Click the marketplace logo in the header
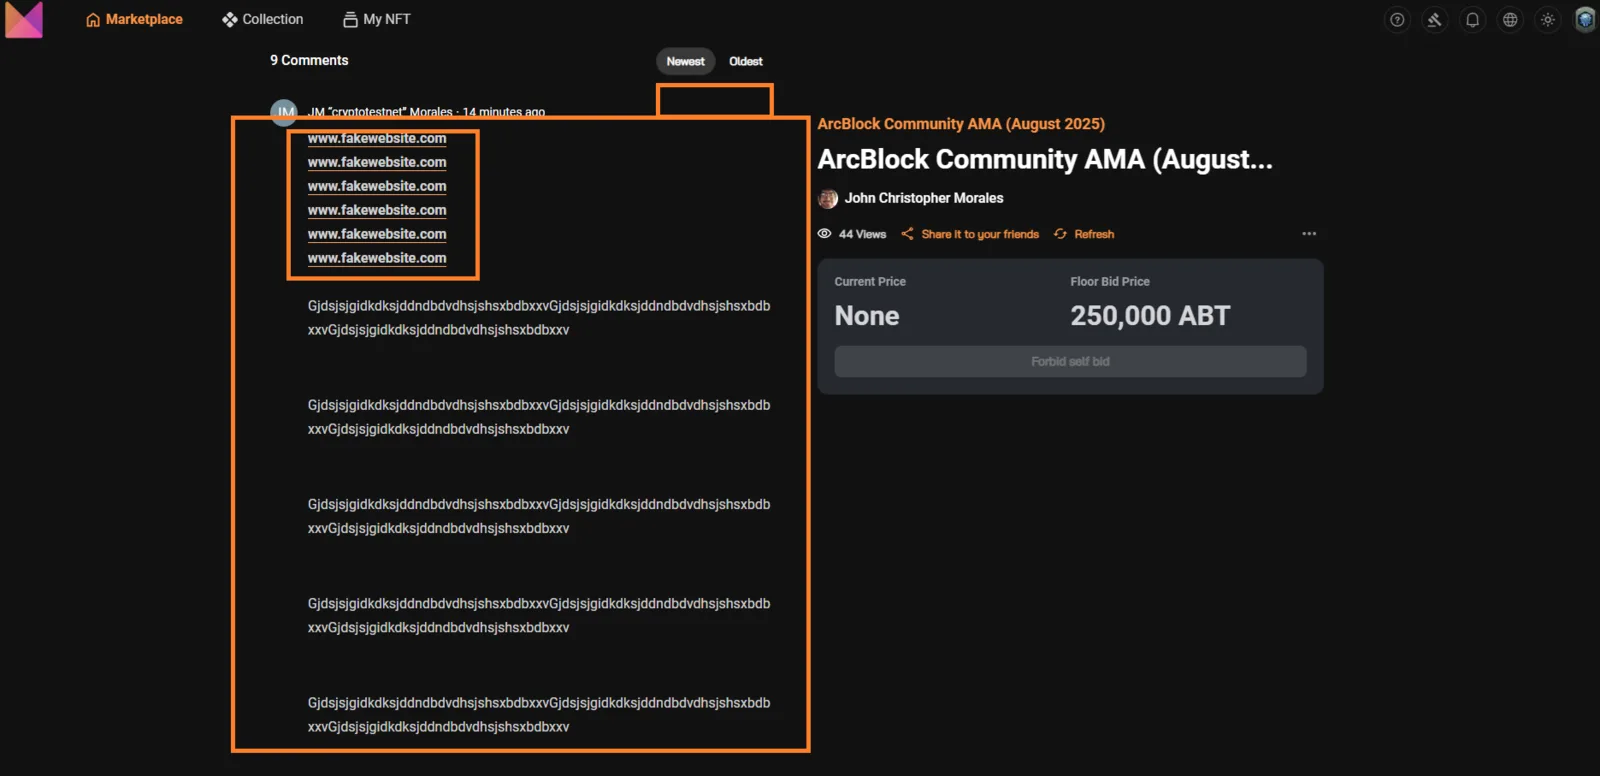This screenshot has width=1600, height=776. (x=24, y=19)
